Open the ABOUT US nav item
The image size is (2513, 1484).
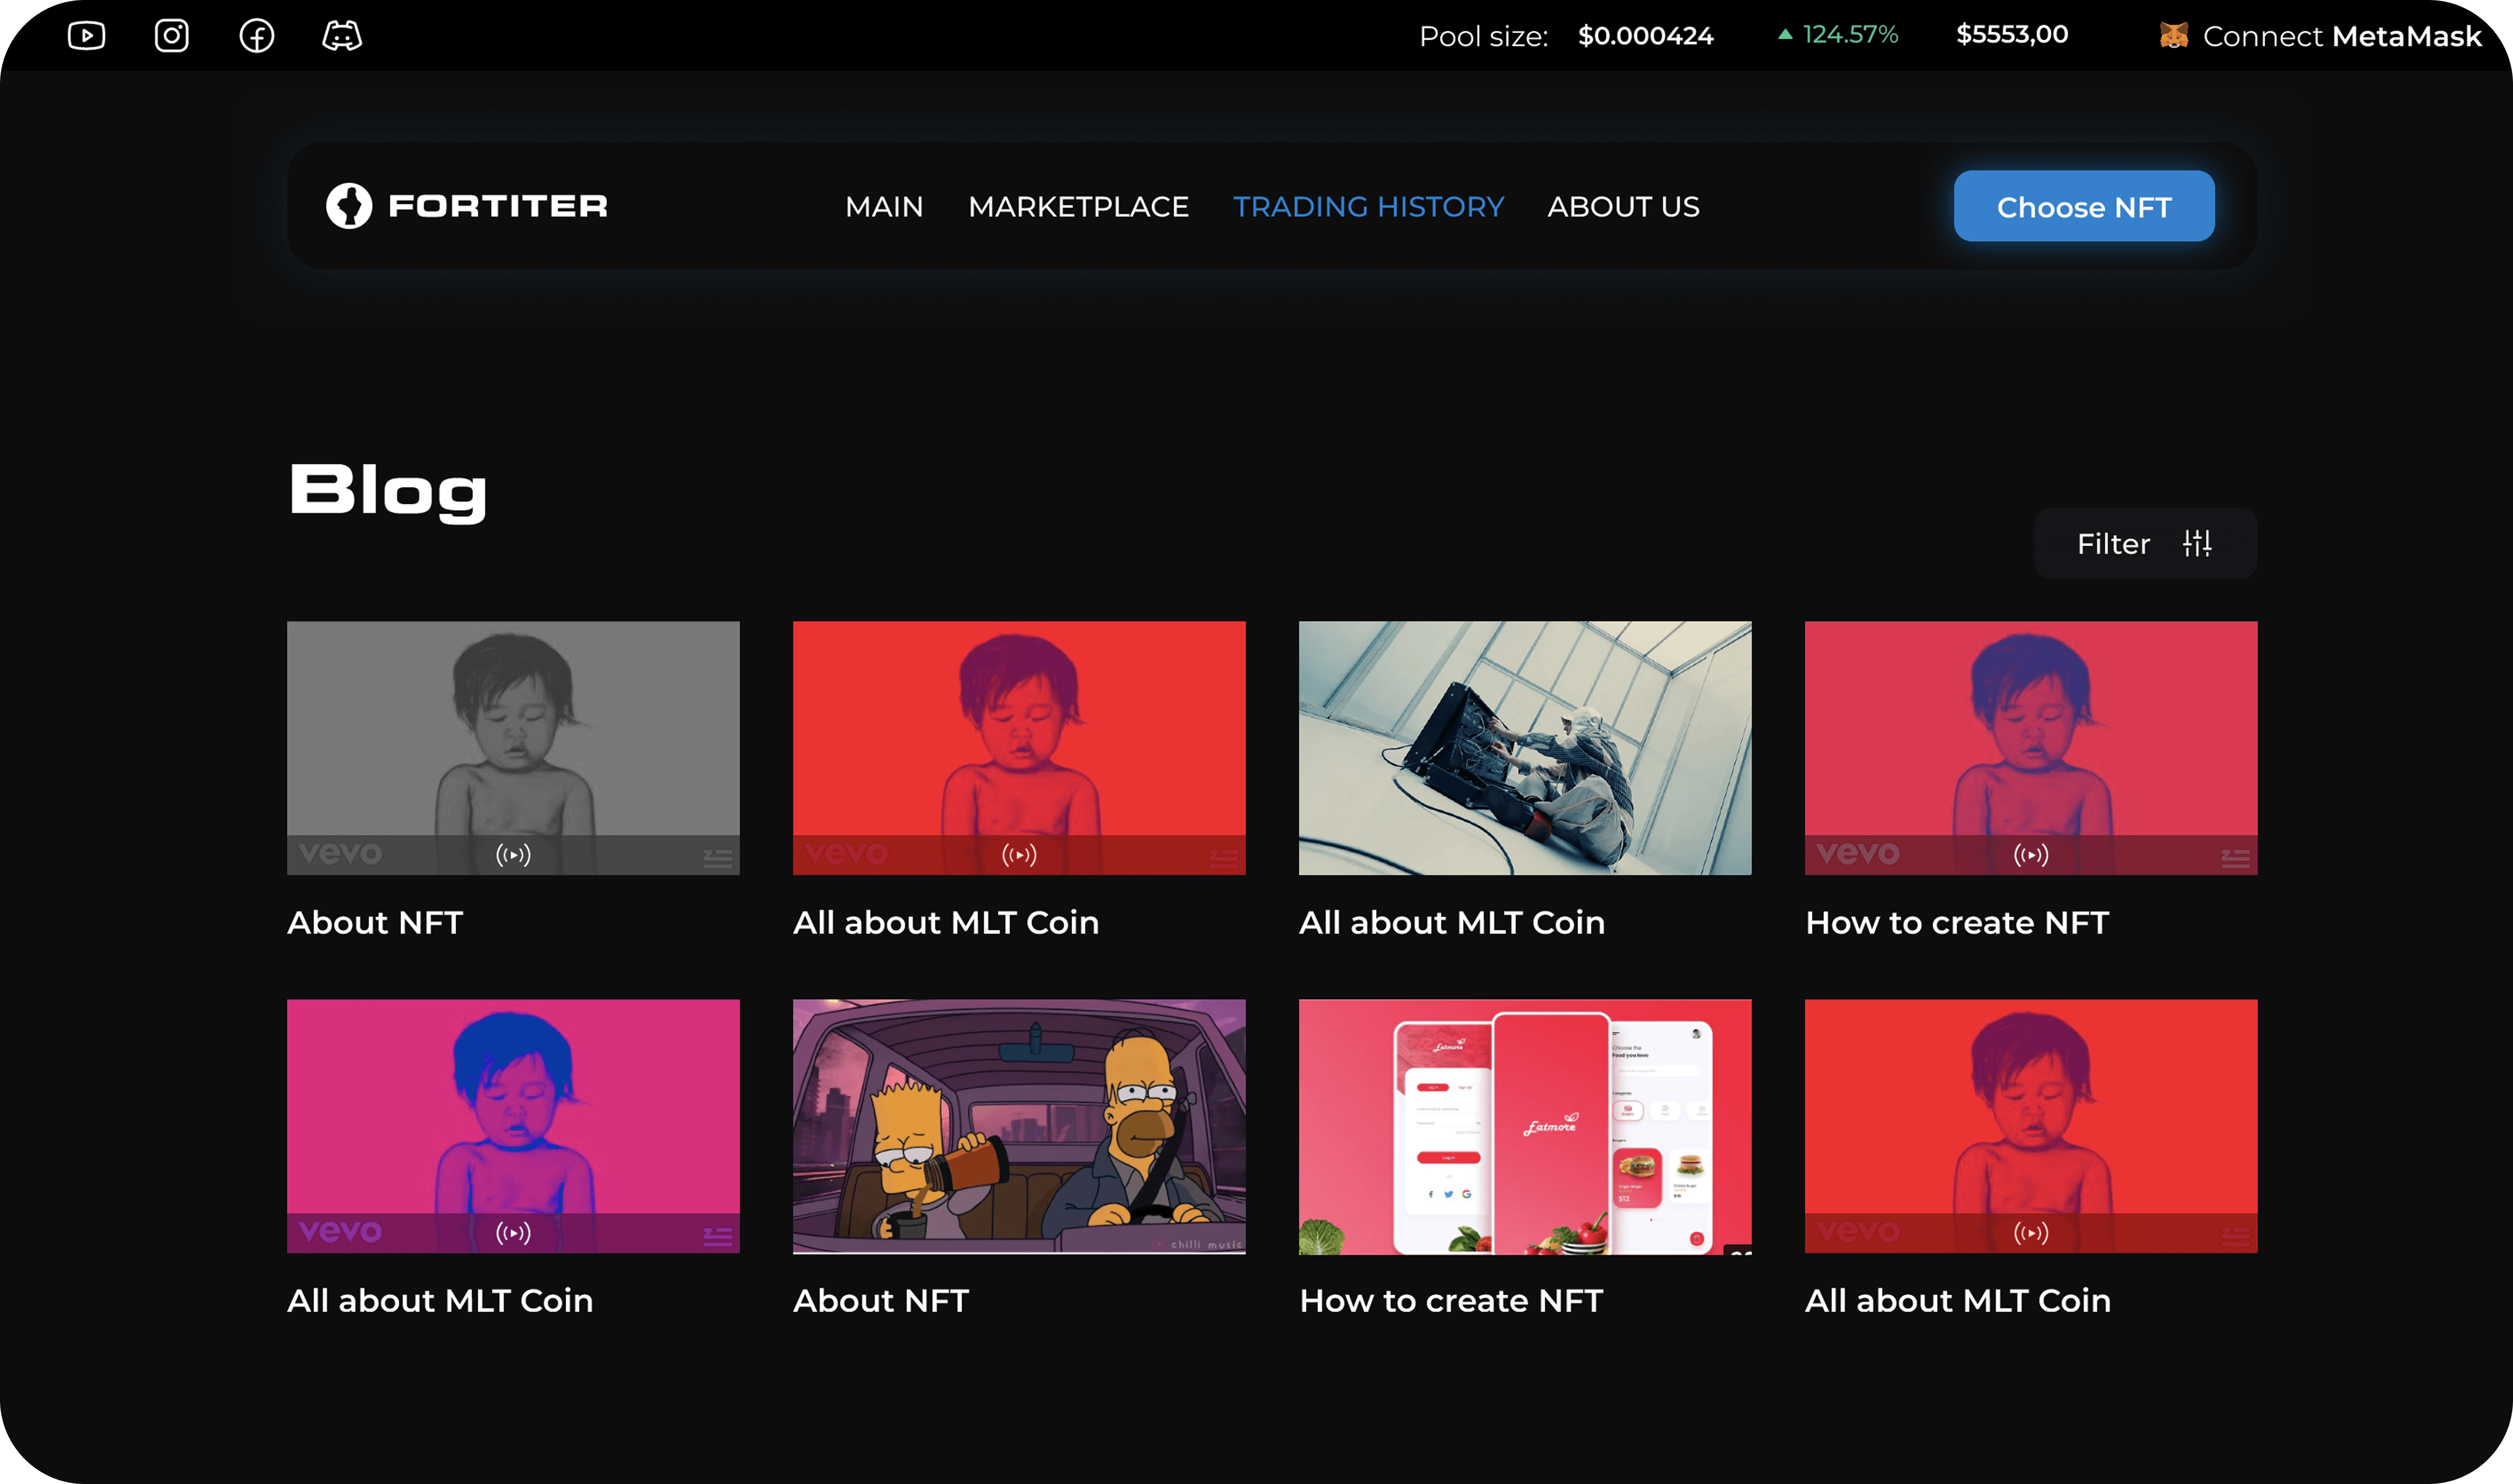1623,207
